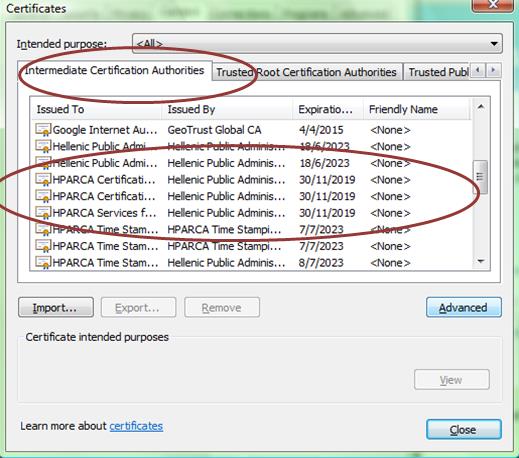Select certificate icon of first Hellenic Public Admin row
Screen dimensions: 519x458
point(43,146)
